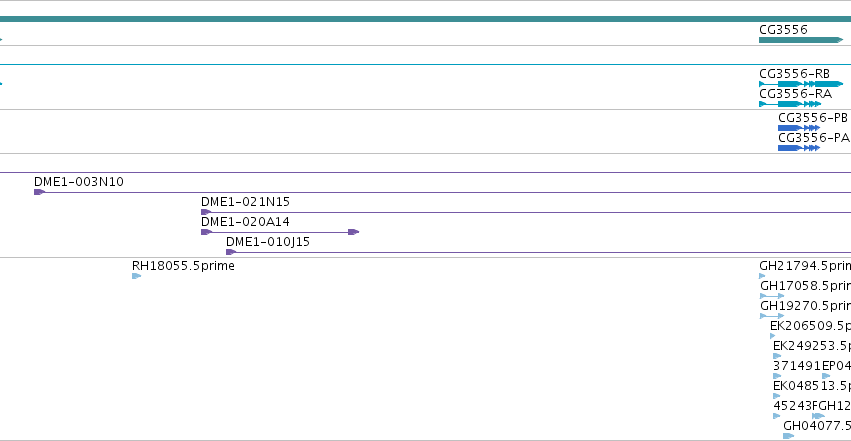This screenshot has height=441, width=851.
Task: Select the light-blue RH18055.5prime EST arrow
Action: (137, 276)
